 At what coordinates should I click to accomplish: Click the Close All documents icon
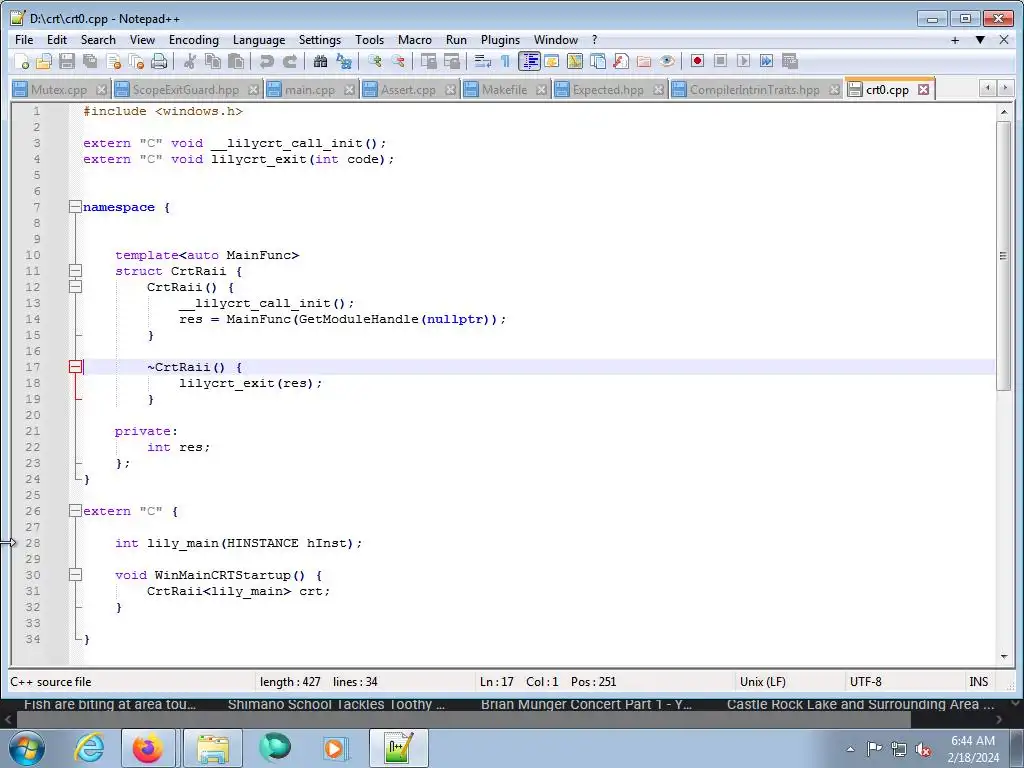point(136,61)
